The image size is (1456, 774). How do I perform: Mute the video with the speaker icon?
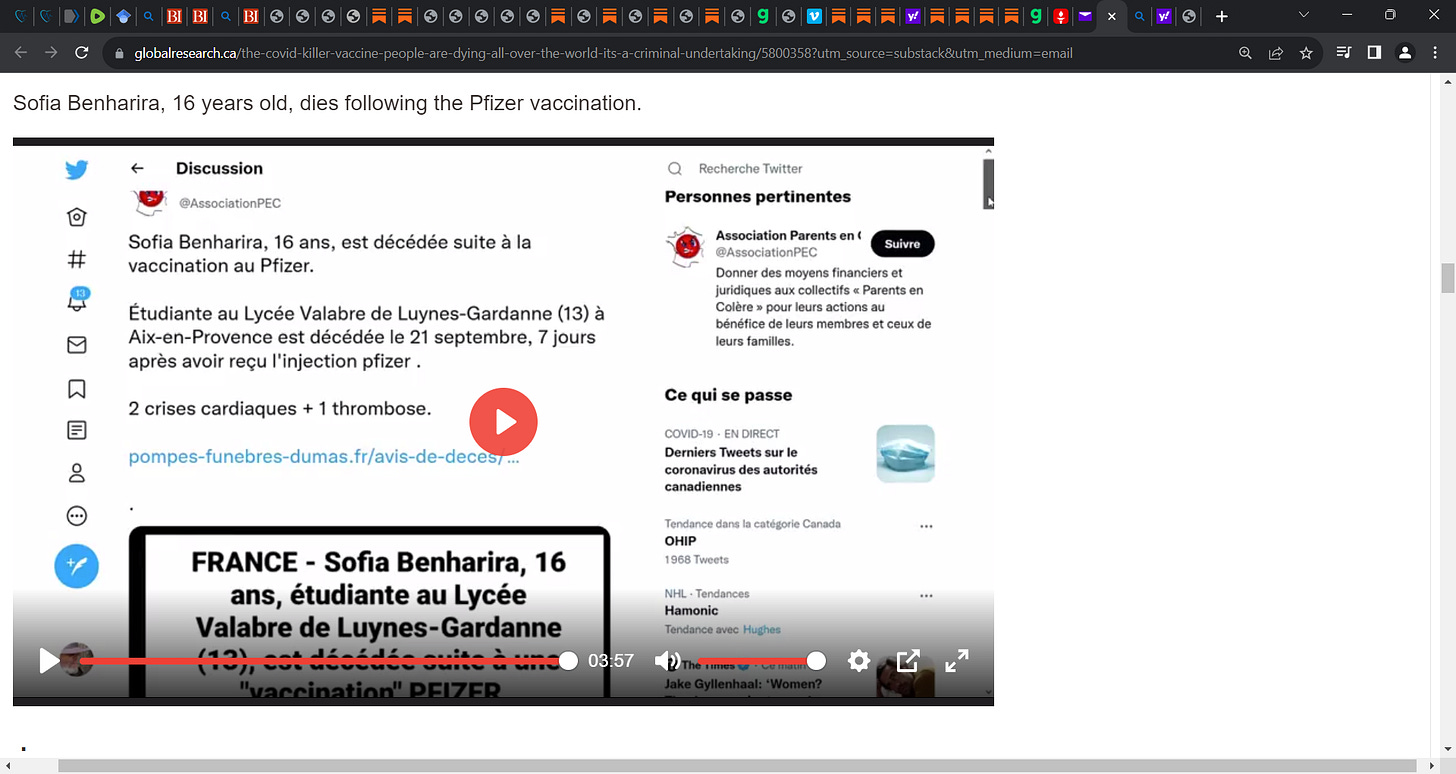coord(668,661)
